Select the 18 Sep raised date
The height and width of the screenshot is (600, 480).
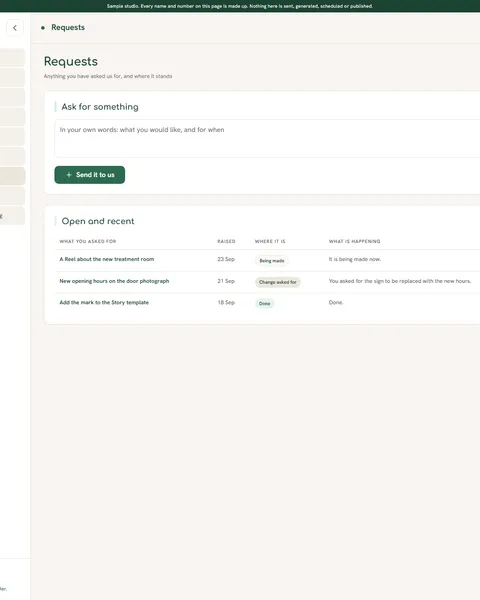226,302
